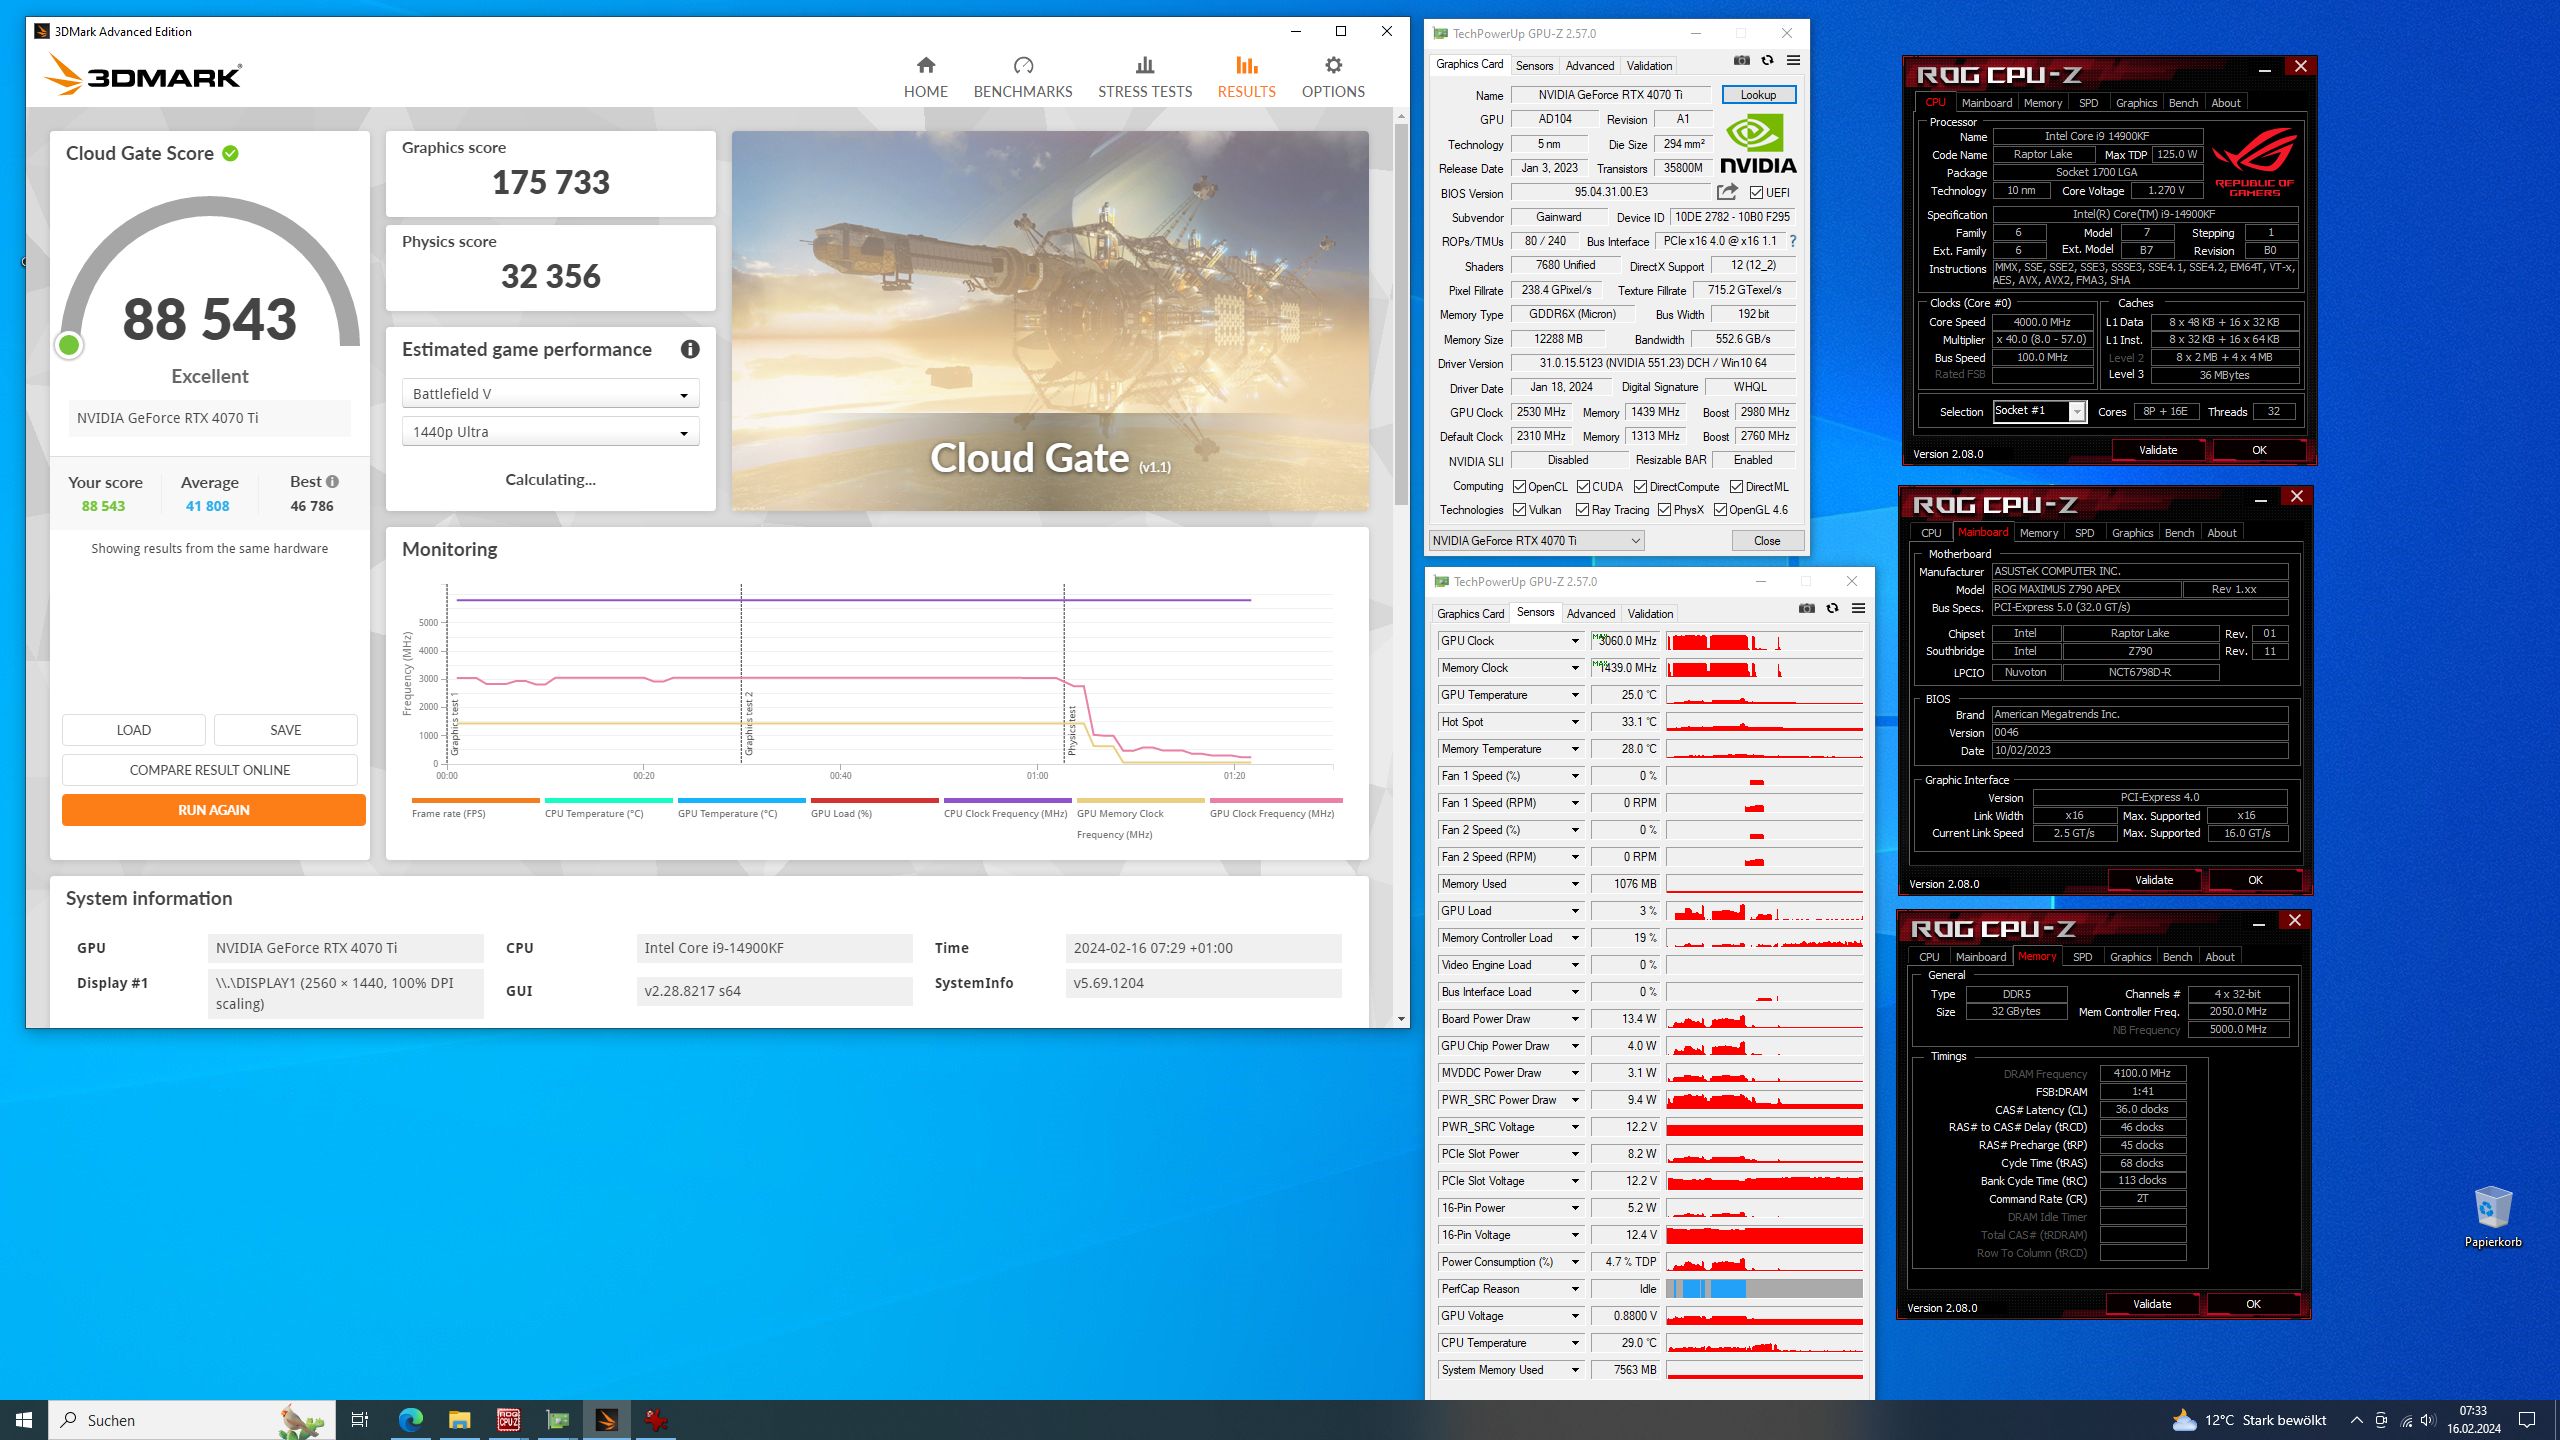
Task: Open the 3DMark HOME section
Action: coord(925,77)
